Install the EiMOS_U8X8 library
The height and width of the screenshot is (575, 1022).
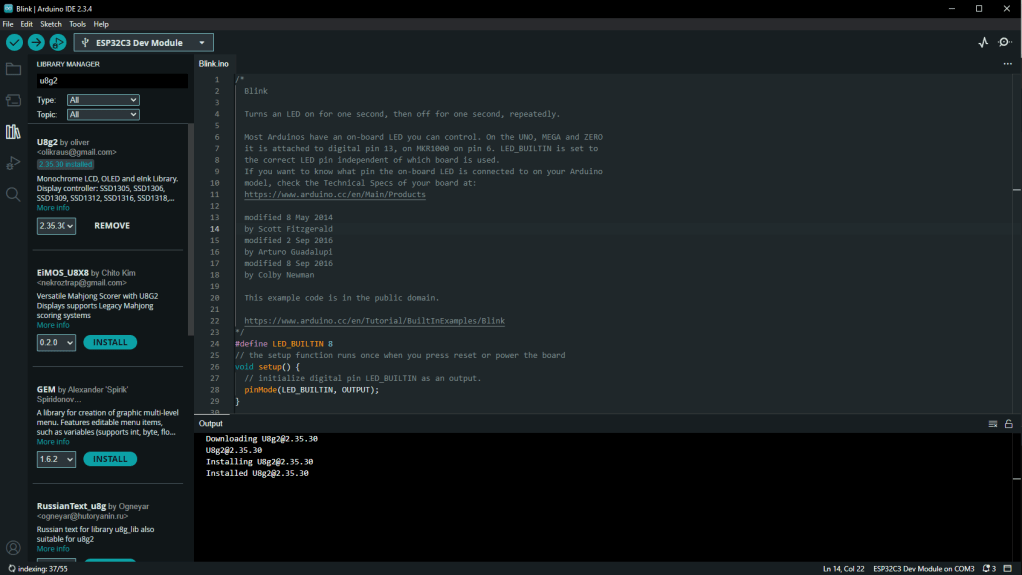pyautogui.click(x=110, y=342)
